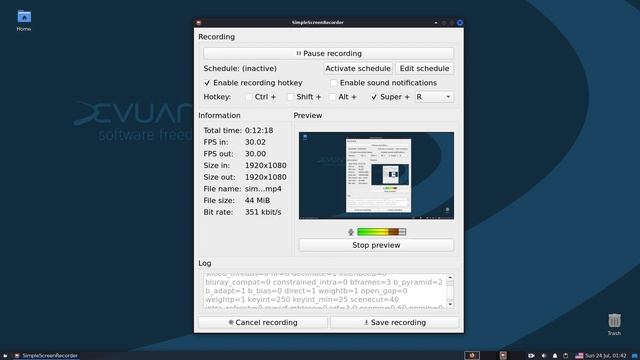640x360 pixels.
Task: Click Cancel recording button
Action: (263, 322)
